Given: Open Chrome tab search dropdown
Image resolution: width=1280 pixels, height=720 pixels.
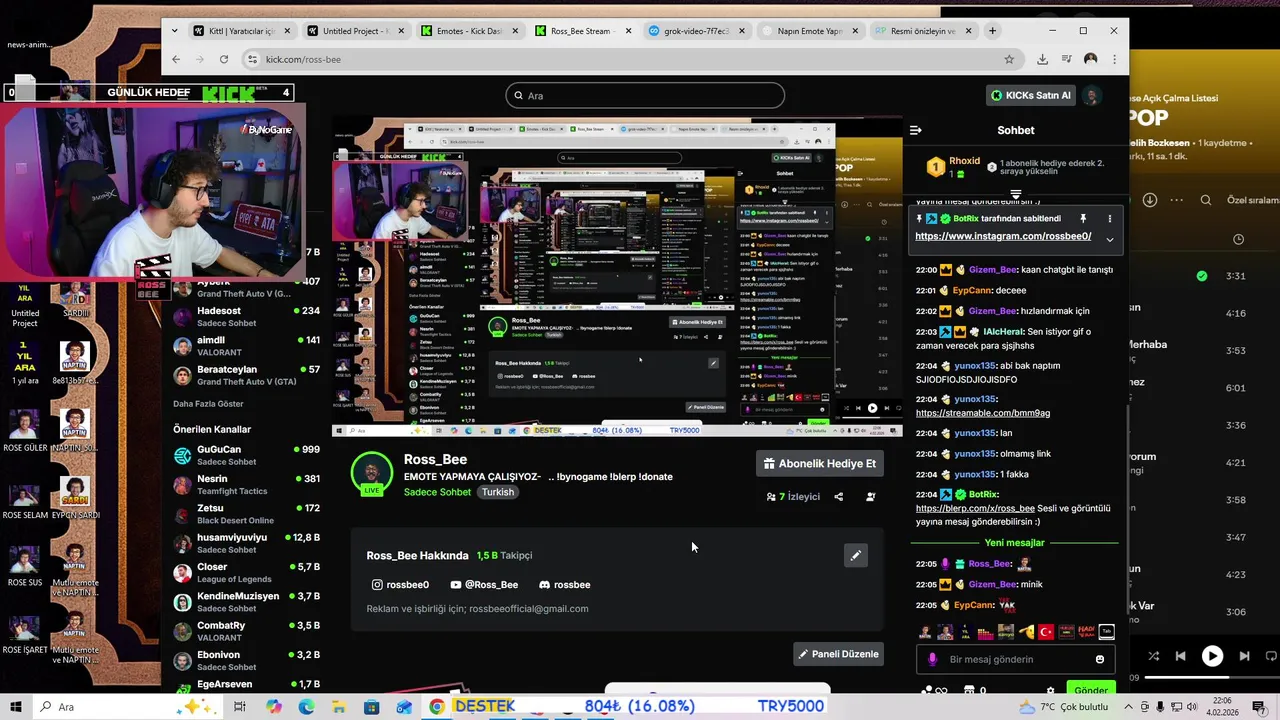Looking at the screenshot, I should click(x=175, y=31).
